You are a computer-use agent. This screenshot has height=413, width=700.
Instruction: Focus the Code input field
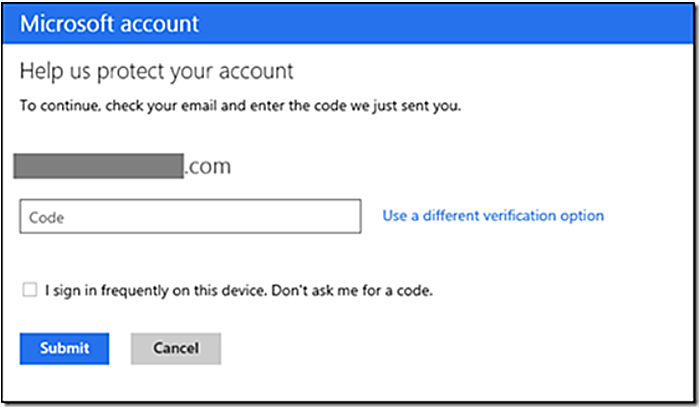pos(190,217)
